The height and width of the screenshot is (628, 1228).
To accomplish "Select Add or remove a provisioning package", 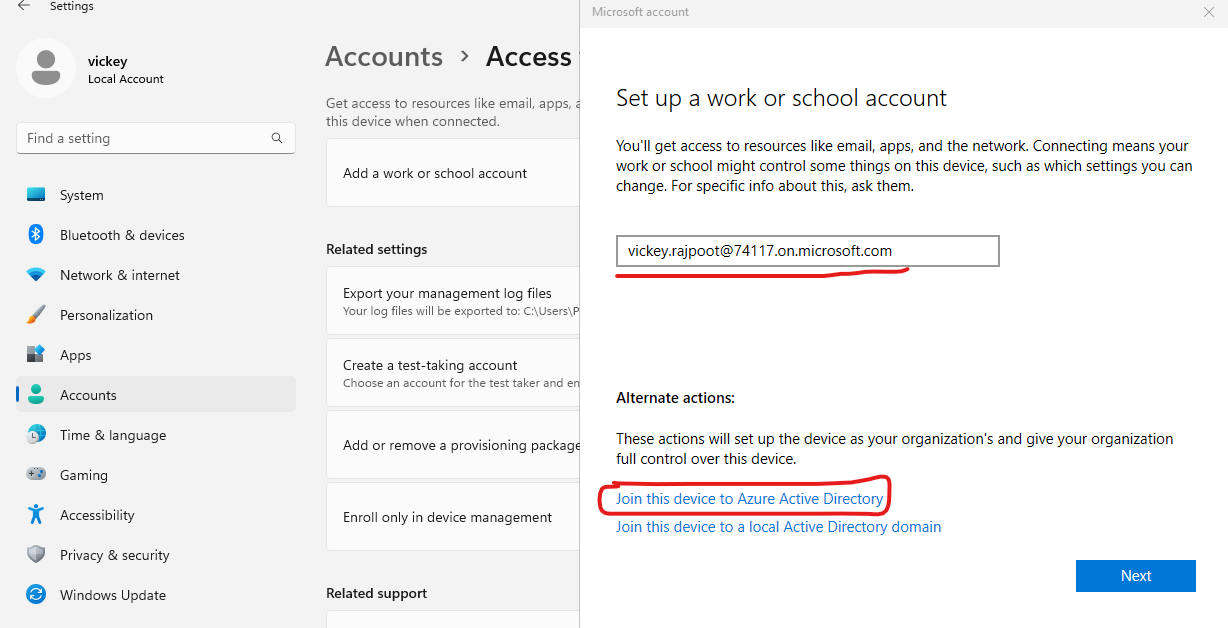I will 453,445.
